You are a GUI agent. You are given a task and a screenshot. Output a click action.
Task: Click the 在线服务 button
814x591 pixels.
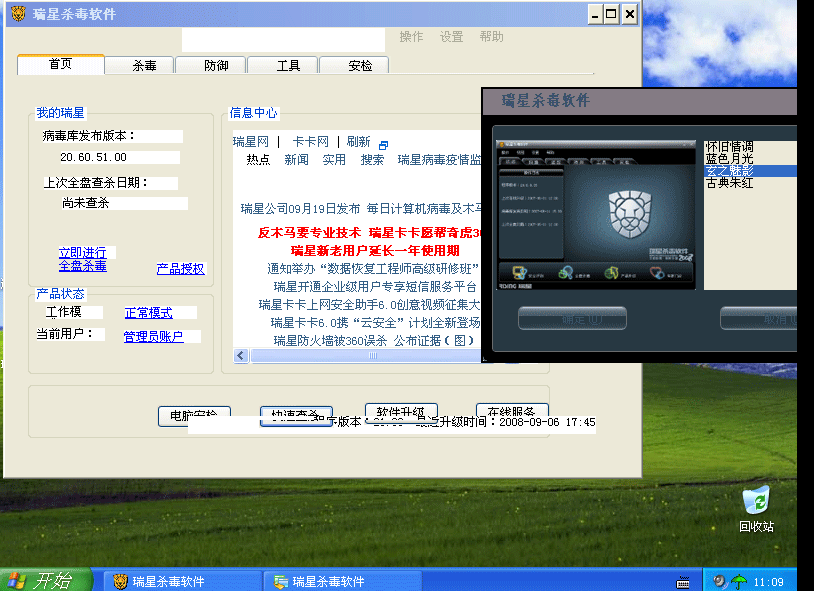coord(512,413)
